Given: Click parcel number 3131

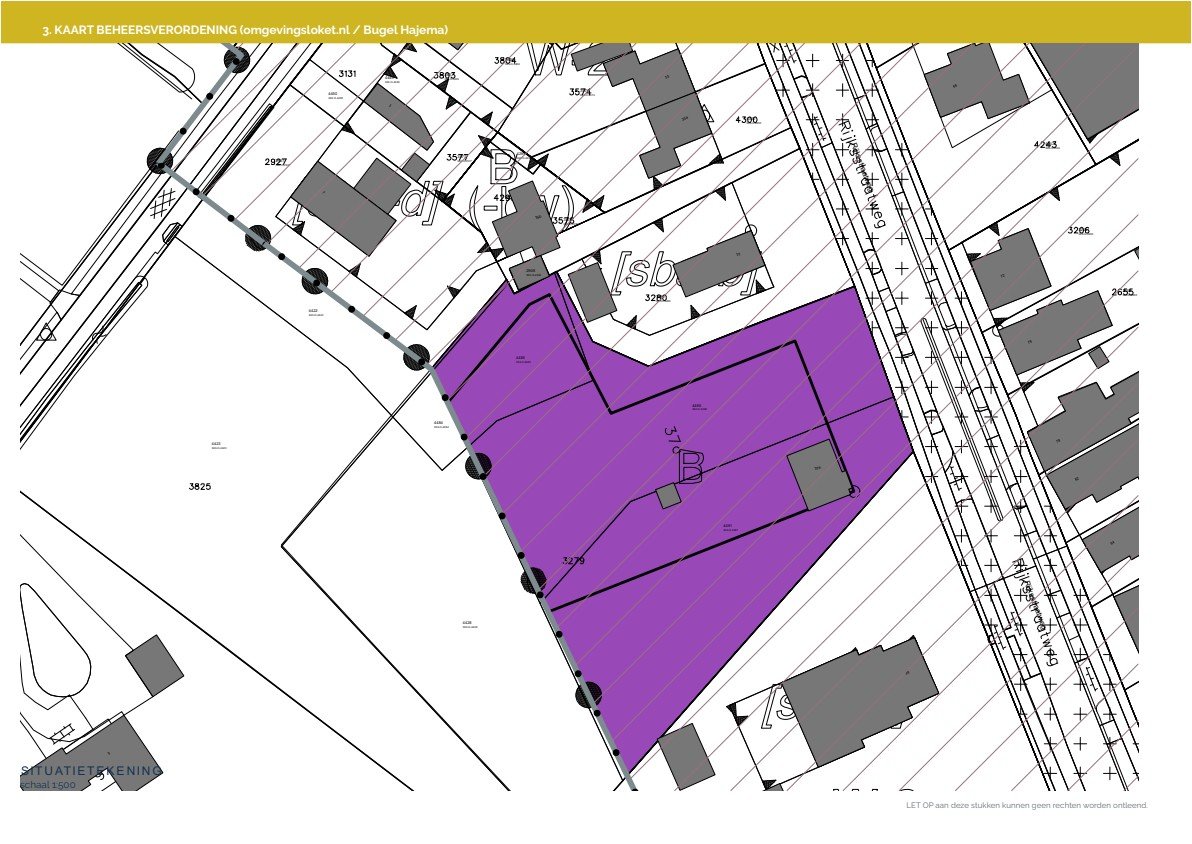Looking at the screenshot, I should tap(347, 74).
